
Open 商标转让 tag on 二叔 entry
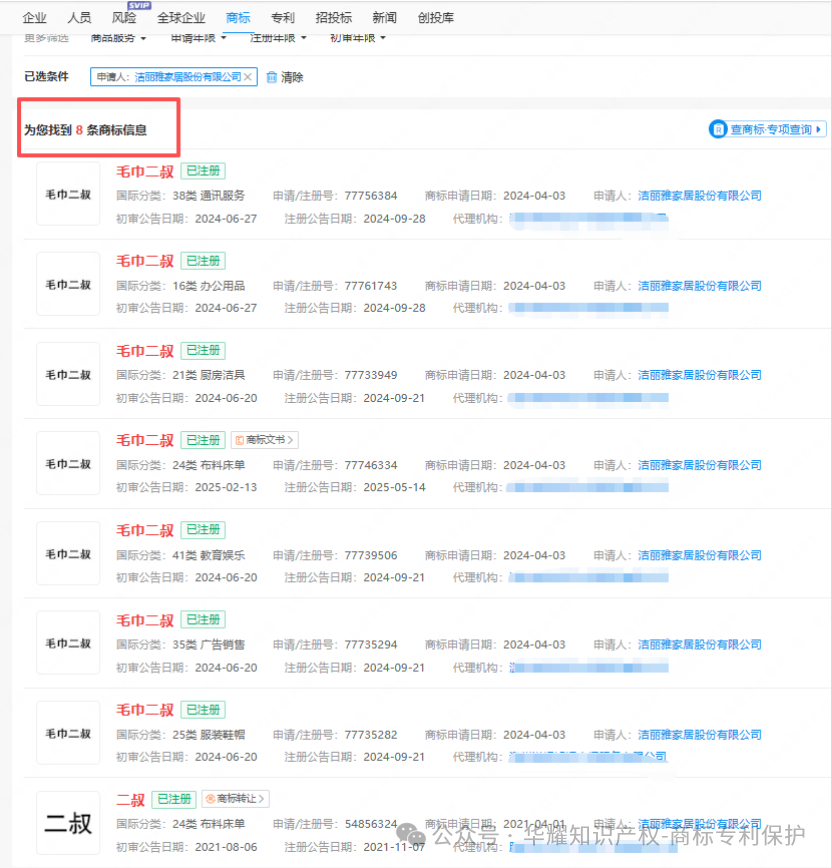(x=235, y=798)
